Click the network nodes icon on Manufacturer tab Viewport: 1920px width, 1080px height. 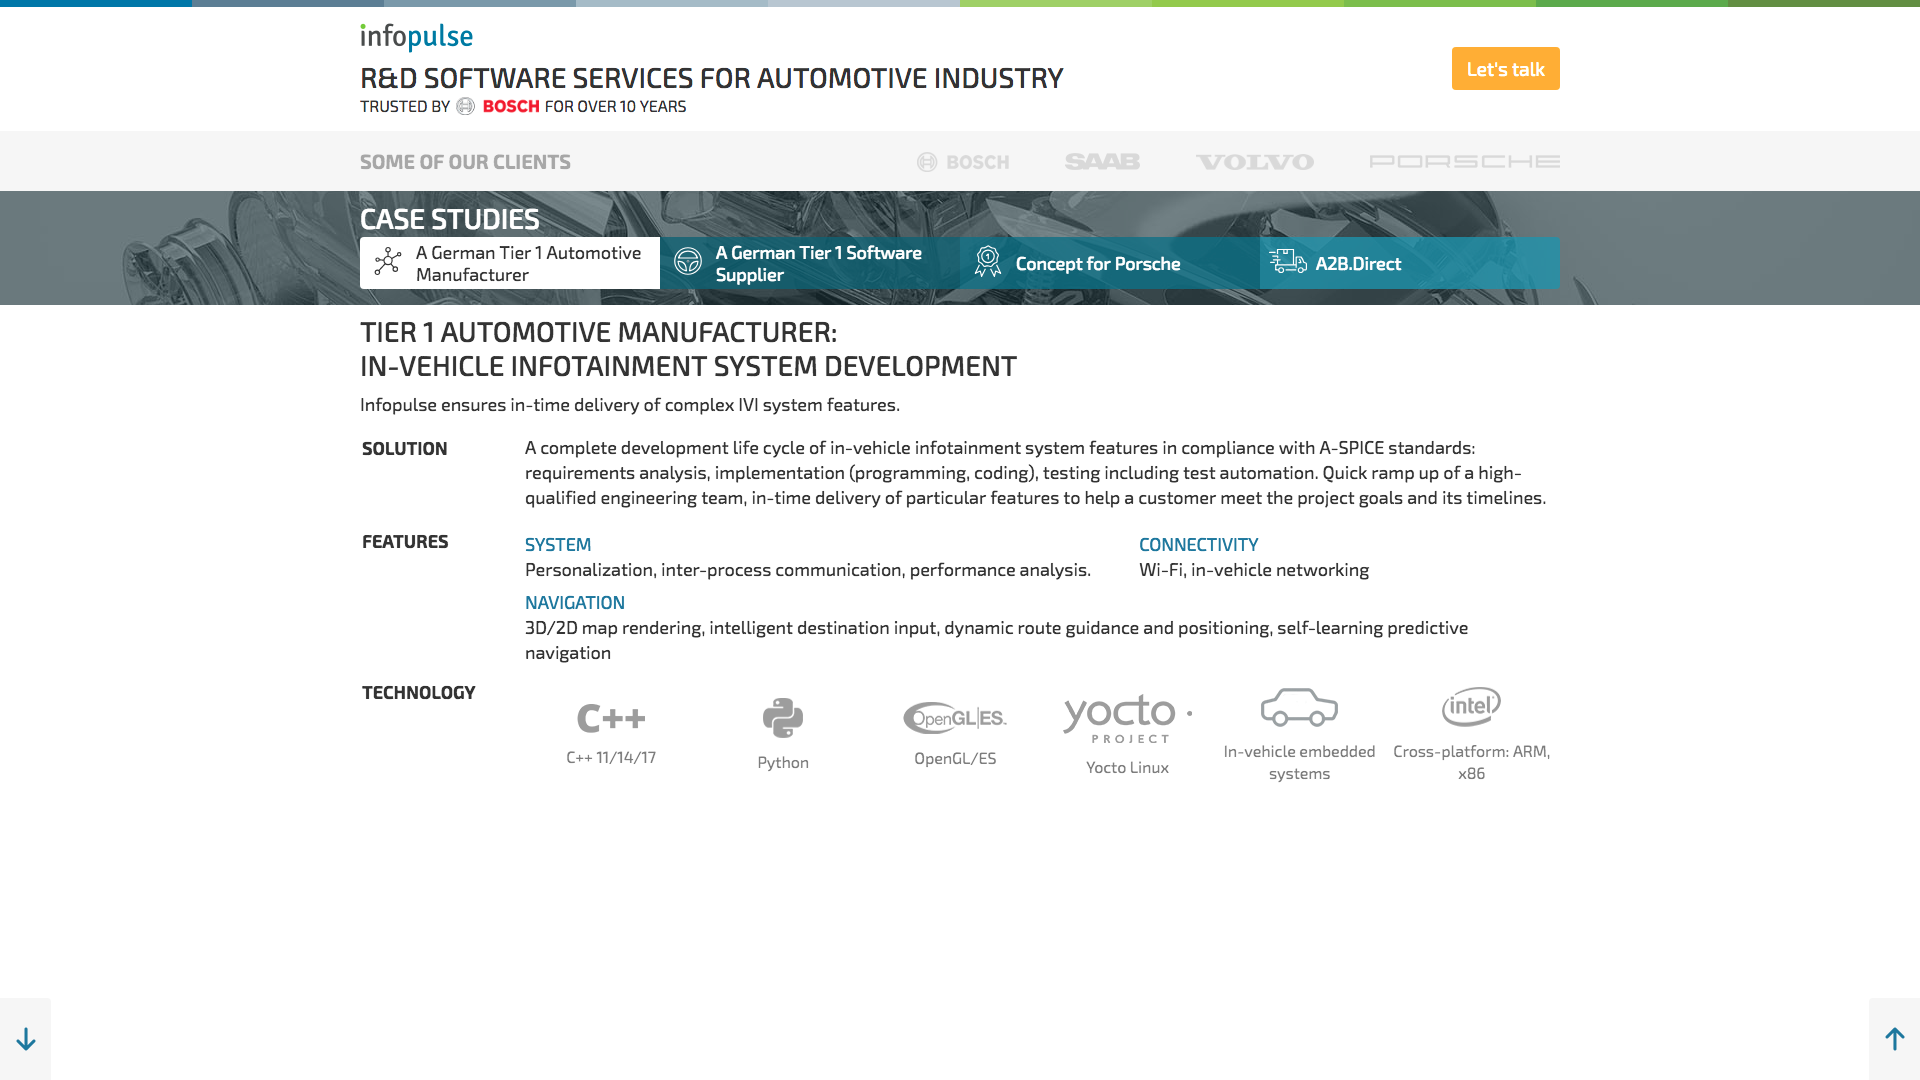point(388,262)
